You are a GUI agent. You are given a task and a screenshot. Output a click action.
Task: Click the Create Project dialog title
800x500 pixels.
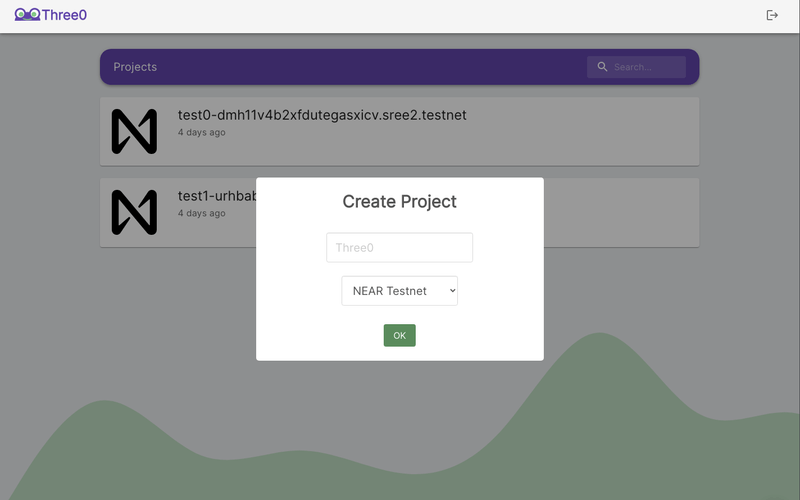399,202
